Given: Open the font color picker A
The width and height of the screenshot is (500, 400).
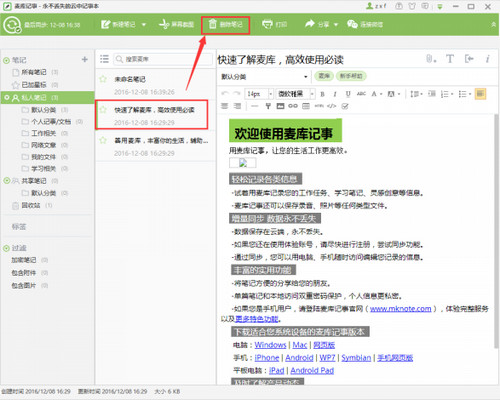Looking at the screenshot, I should [x=376, y=94].
